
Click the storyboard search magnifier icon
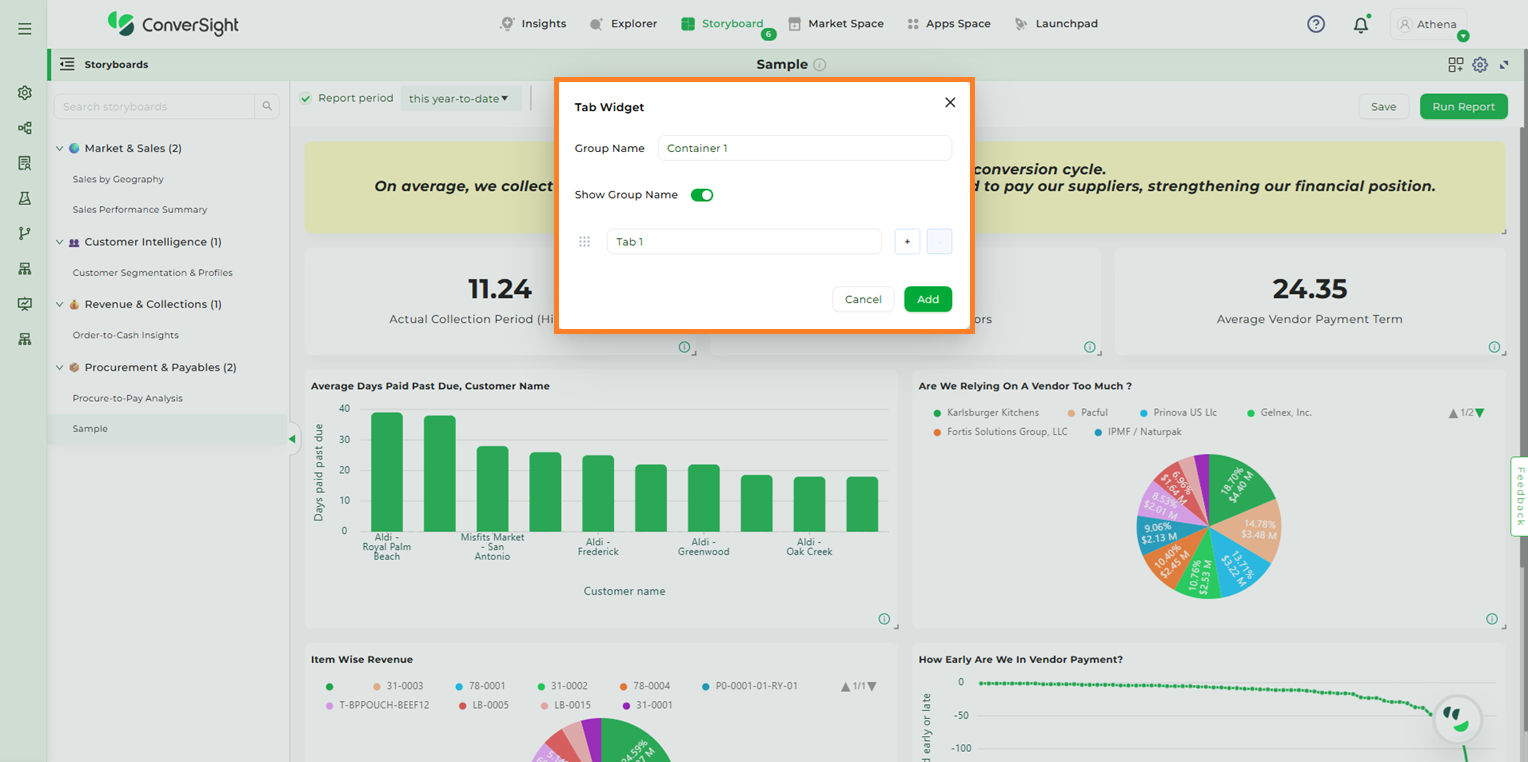click(x=267, y=107)
